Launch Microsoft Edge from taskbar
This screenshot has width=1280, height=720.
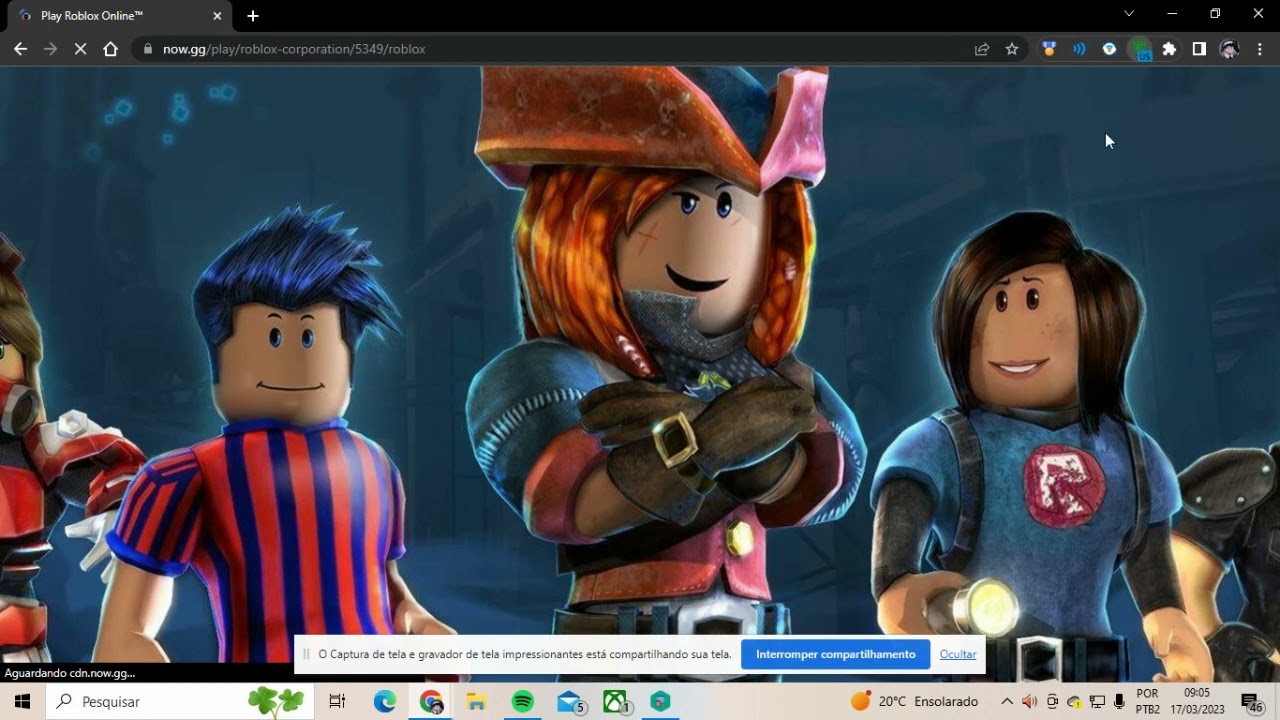coord(385,702)
